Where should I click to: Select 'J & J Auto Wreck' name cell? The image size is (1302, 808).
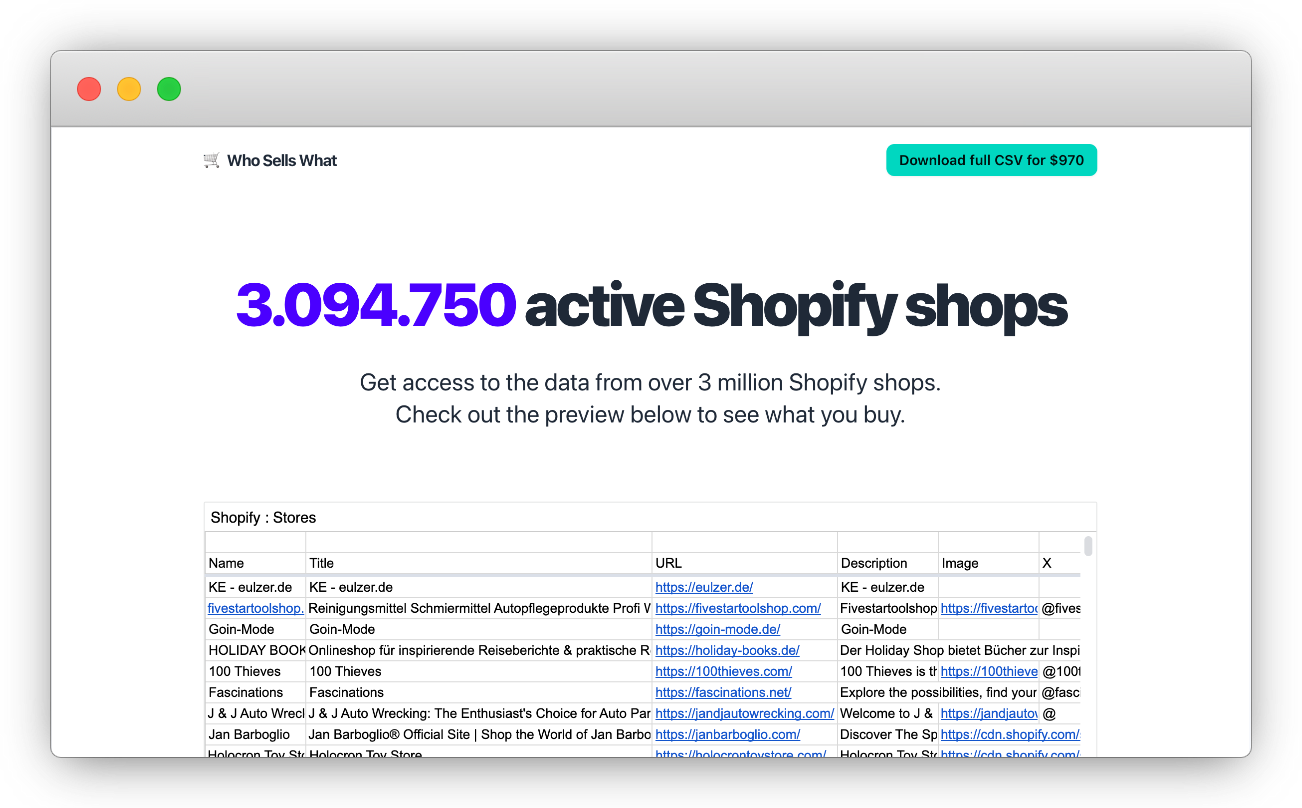[255, 713]
